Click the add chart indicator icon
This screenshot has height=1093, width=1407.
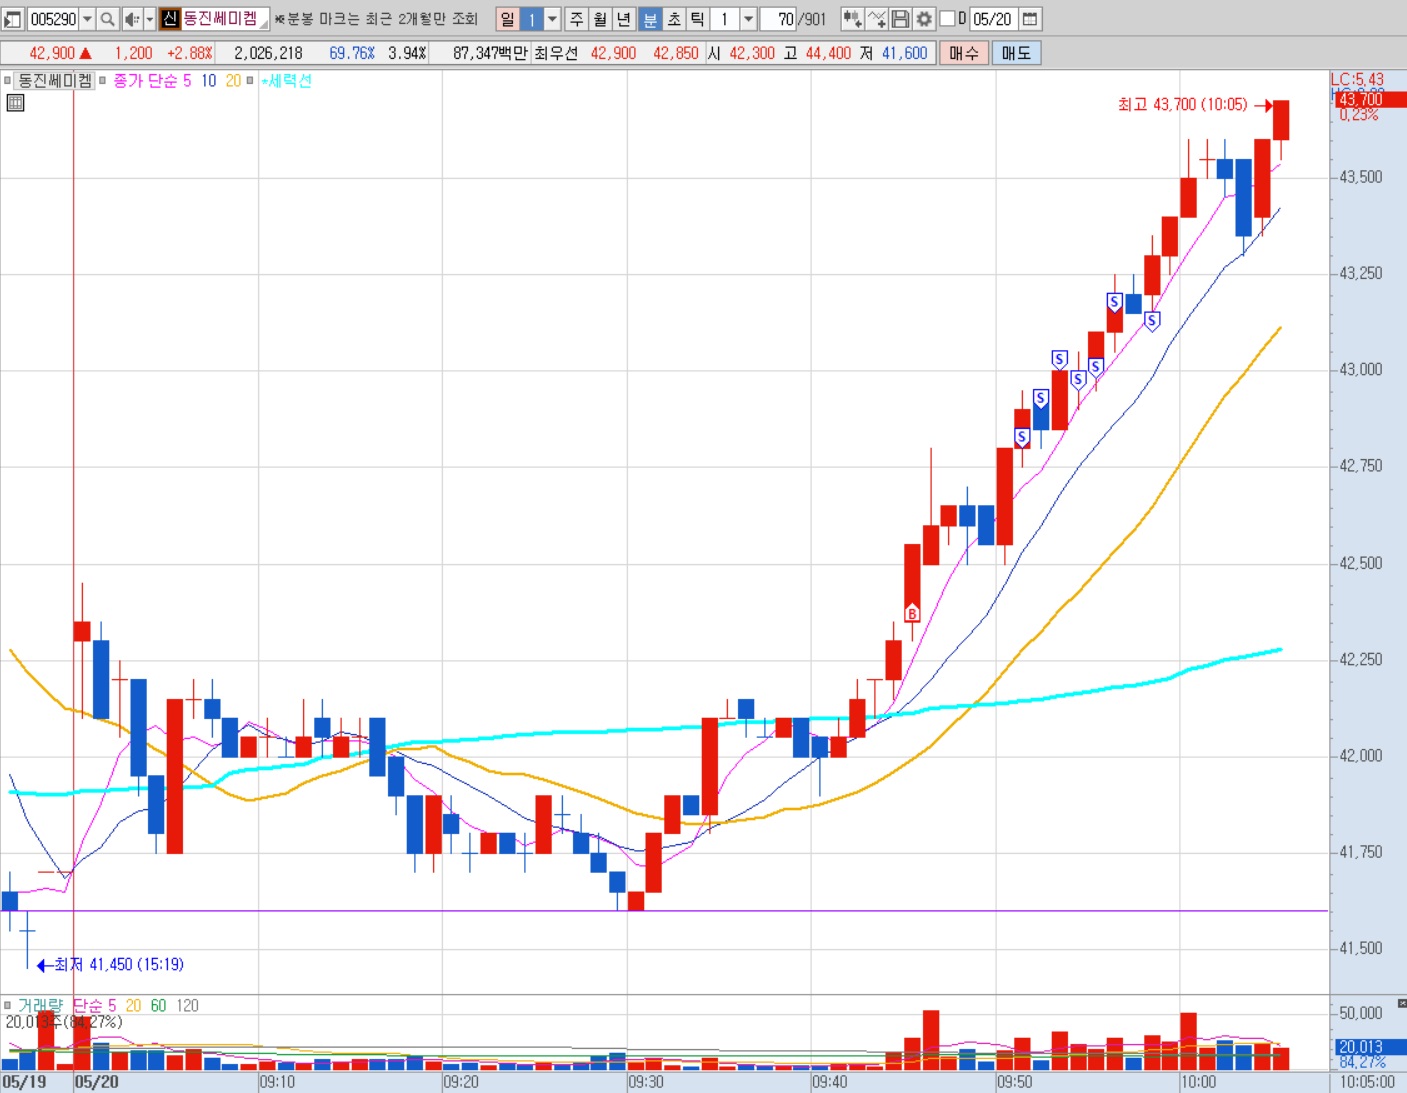pyautogui.click(x=852, y=19)
